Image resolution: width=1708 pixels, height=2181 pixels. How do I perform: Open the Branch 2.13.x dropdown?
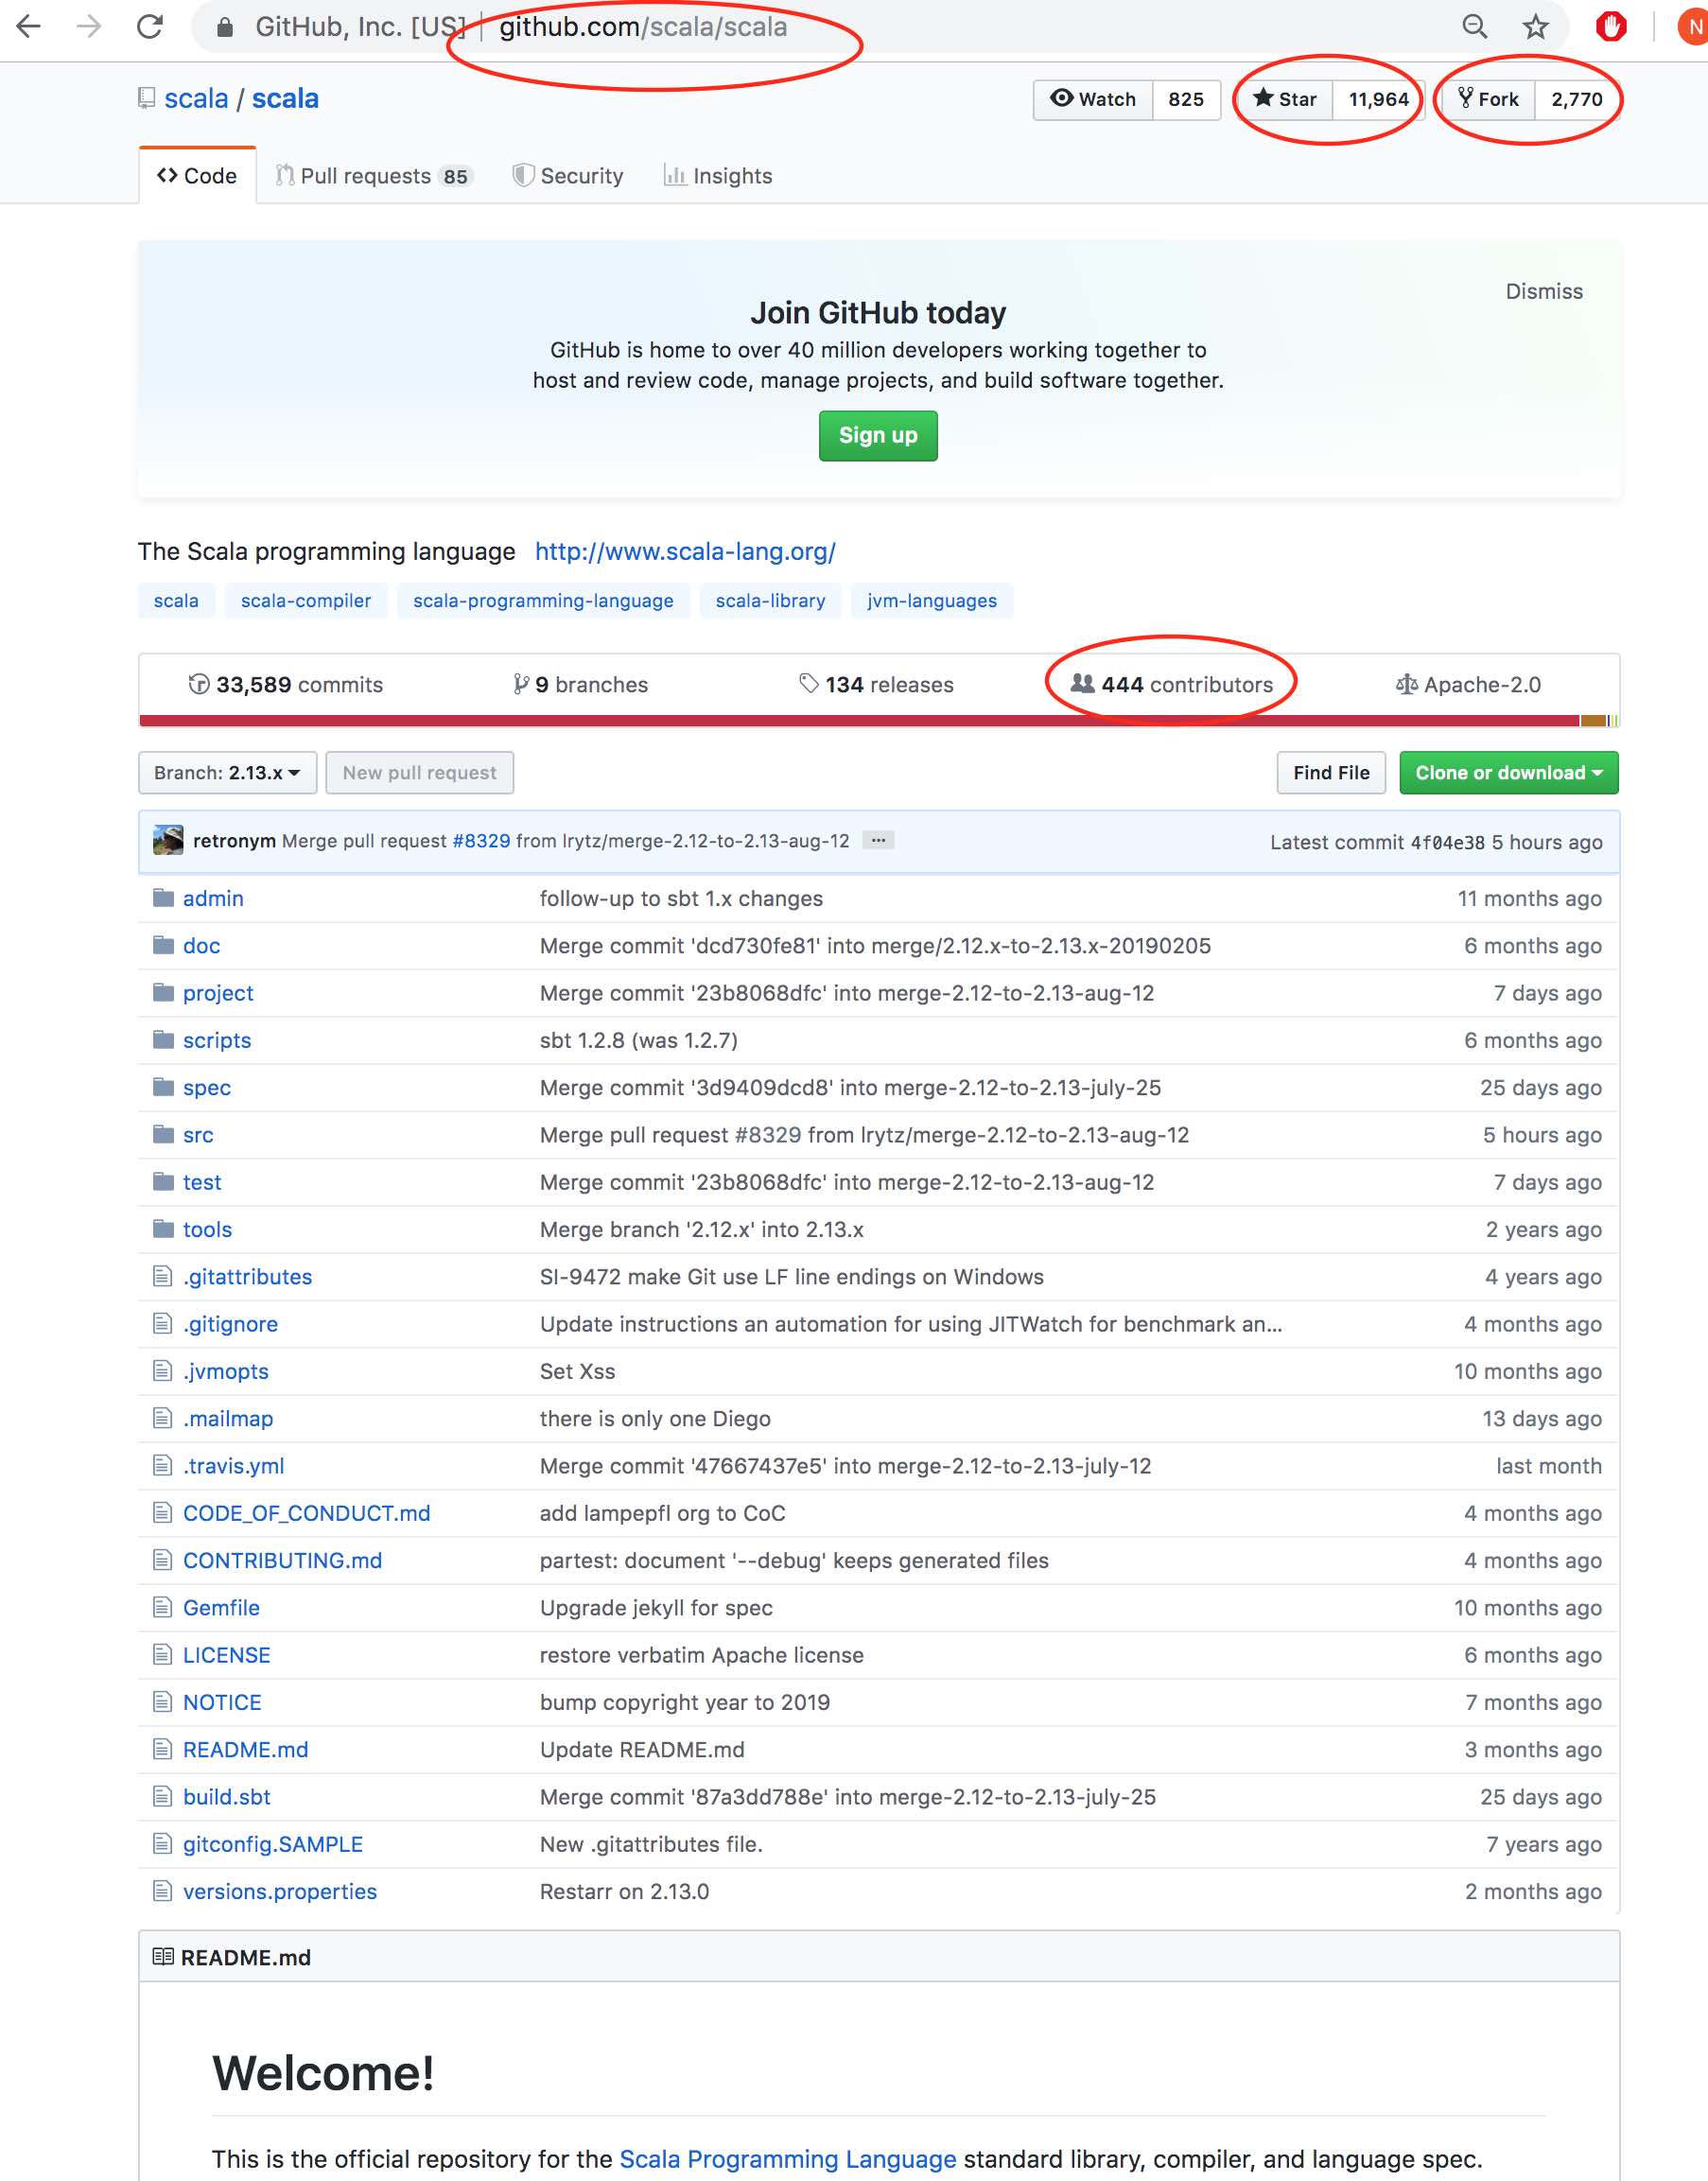pyautogui.click(x=227, y=773)
